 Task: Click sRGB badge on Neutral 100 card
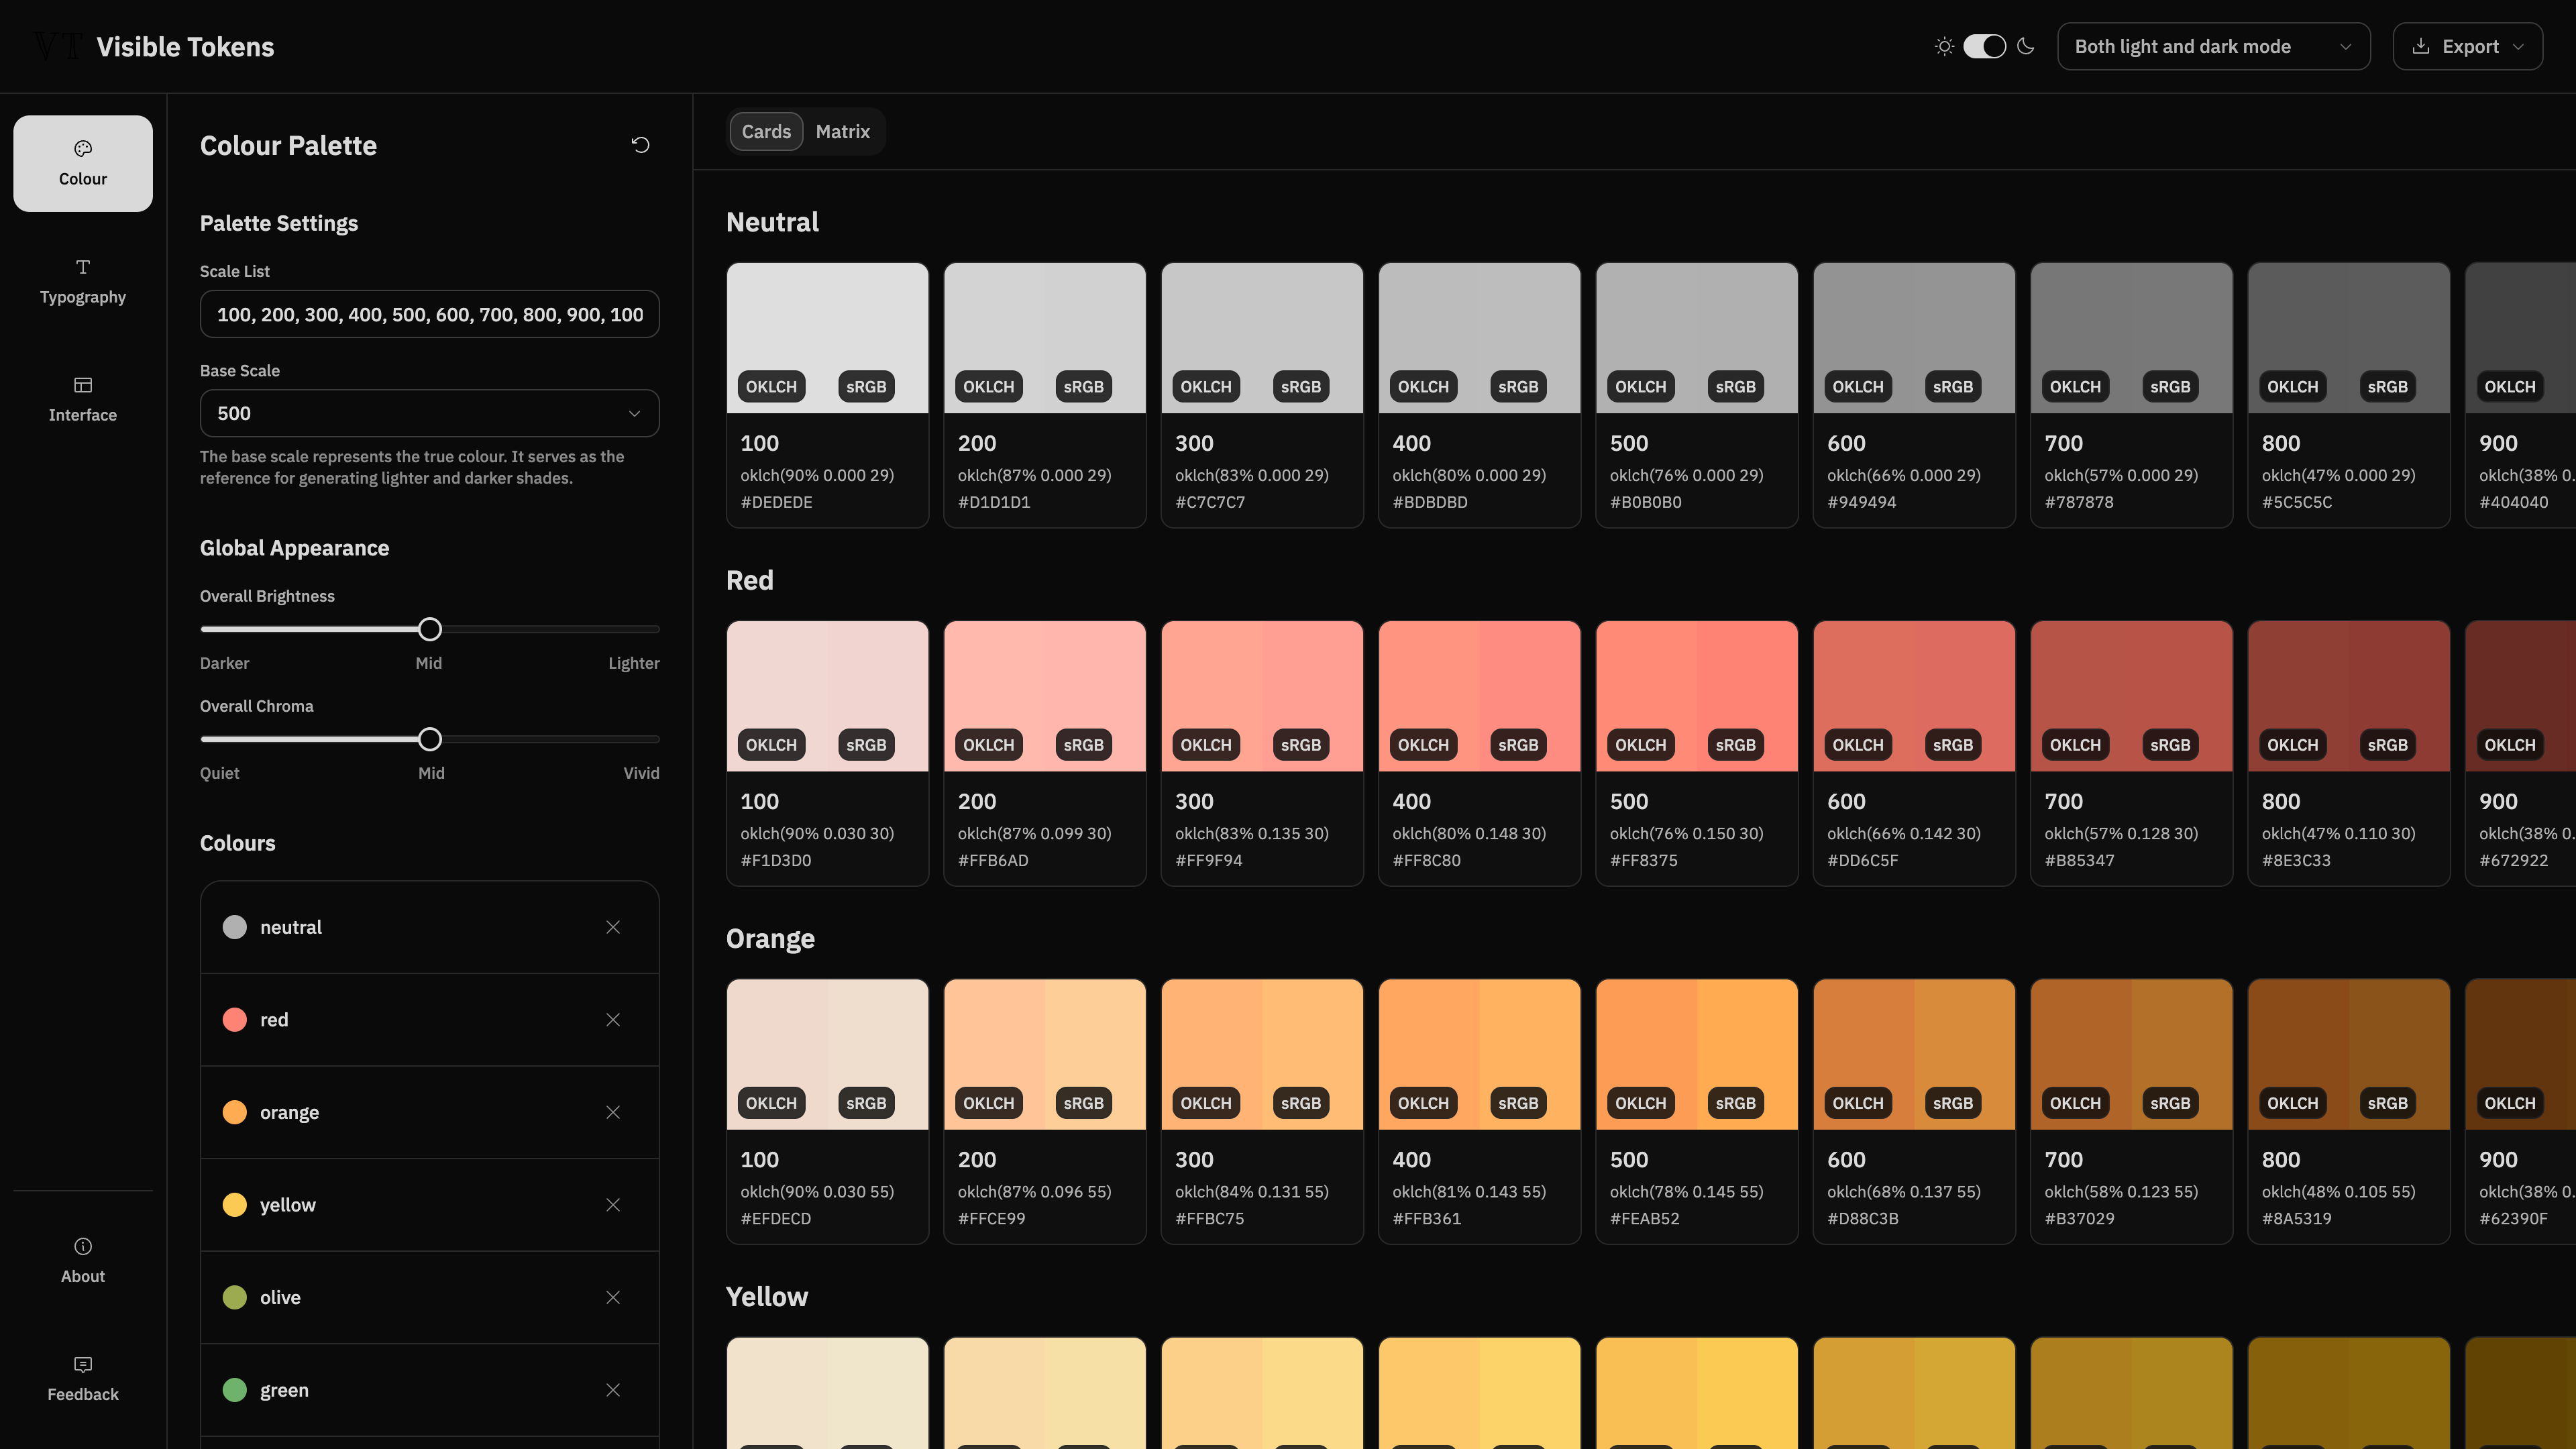[866, 387]
